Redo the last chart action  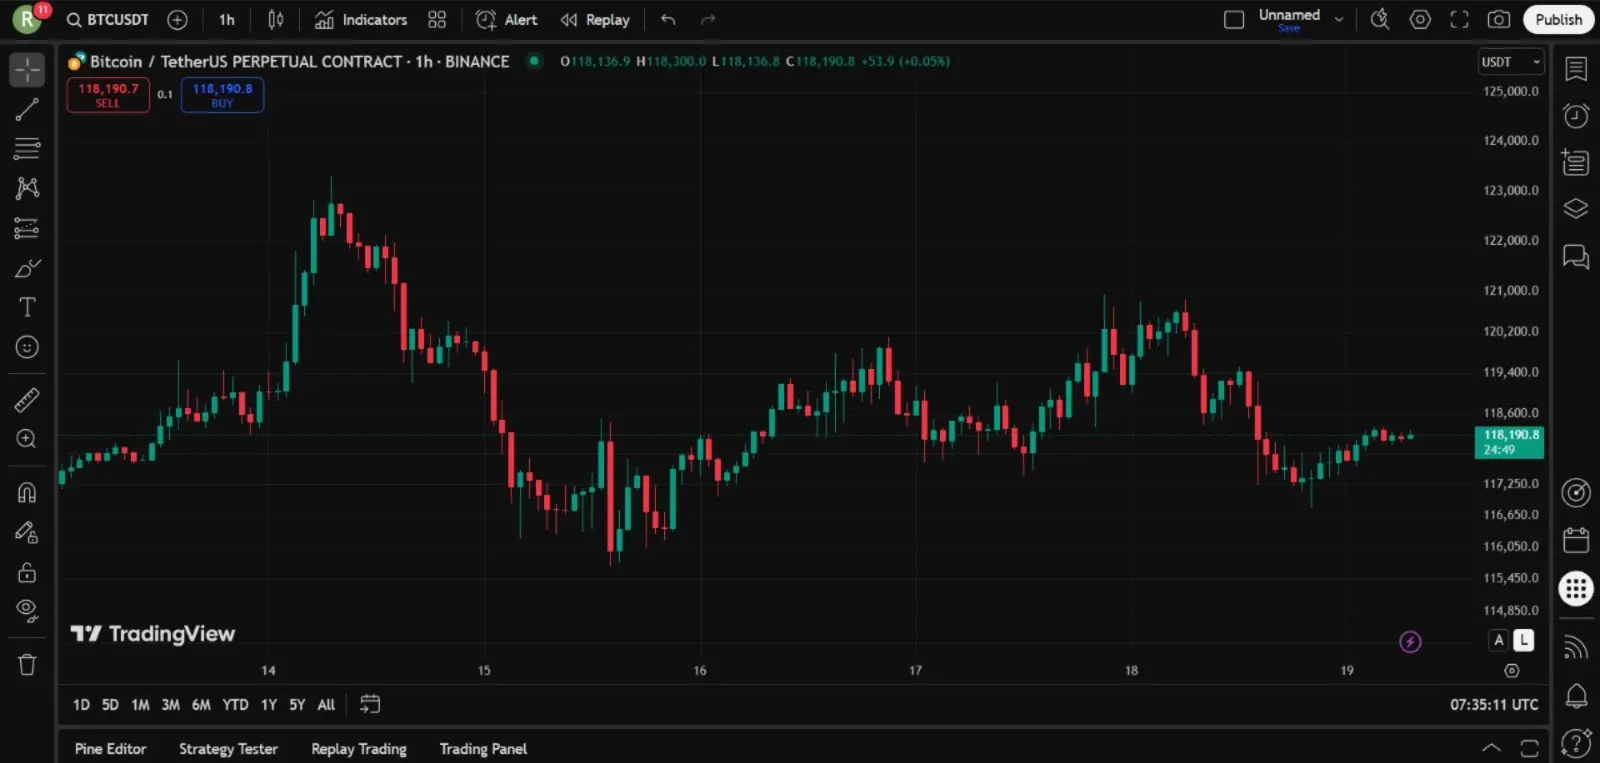click(708, 20)
